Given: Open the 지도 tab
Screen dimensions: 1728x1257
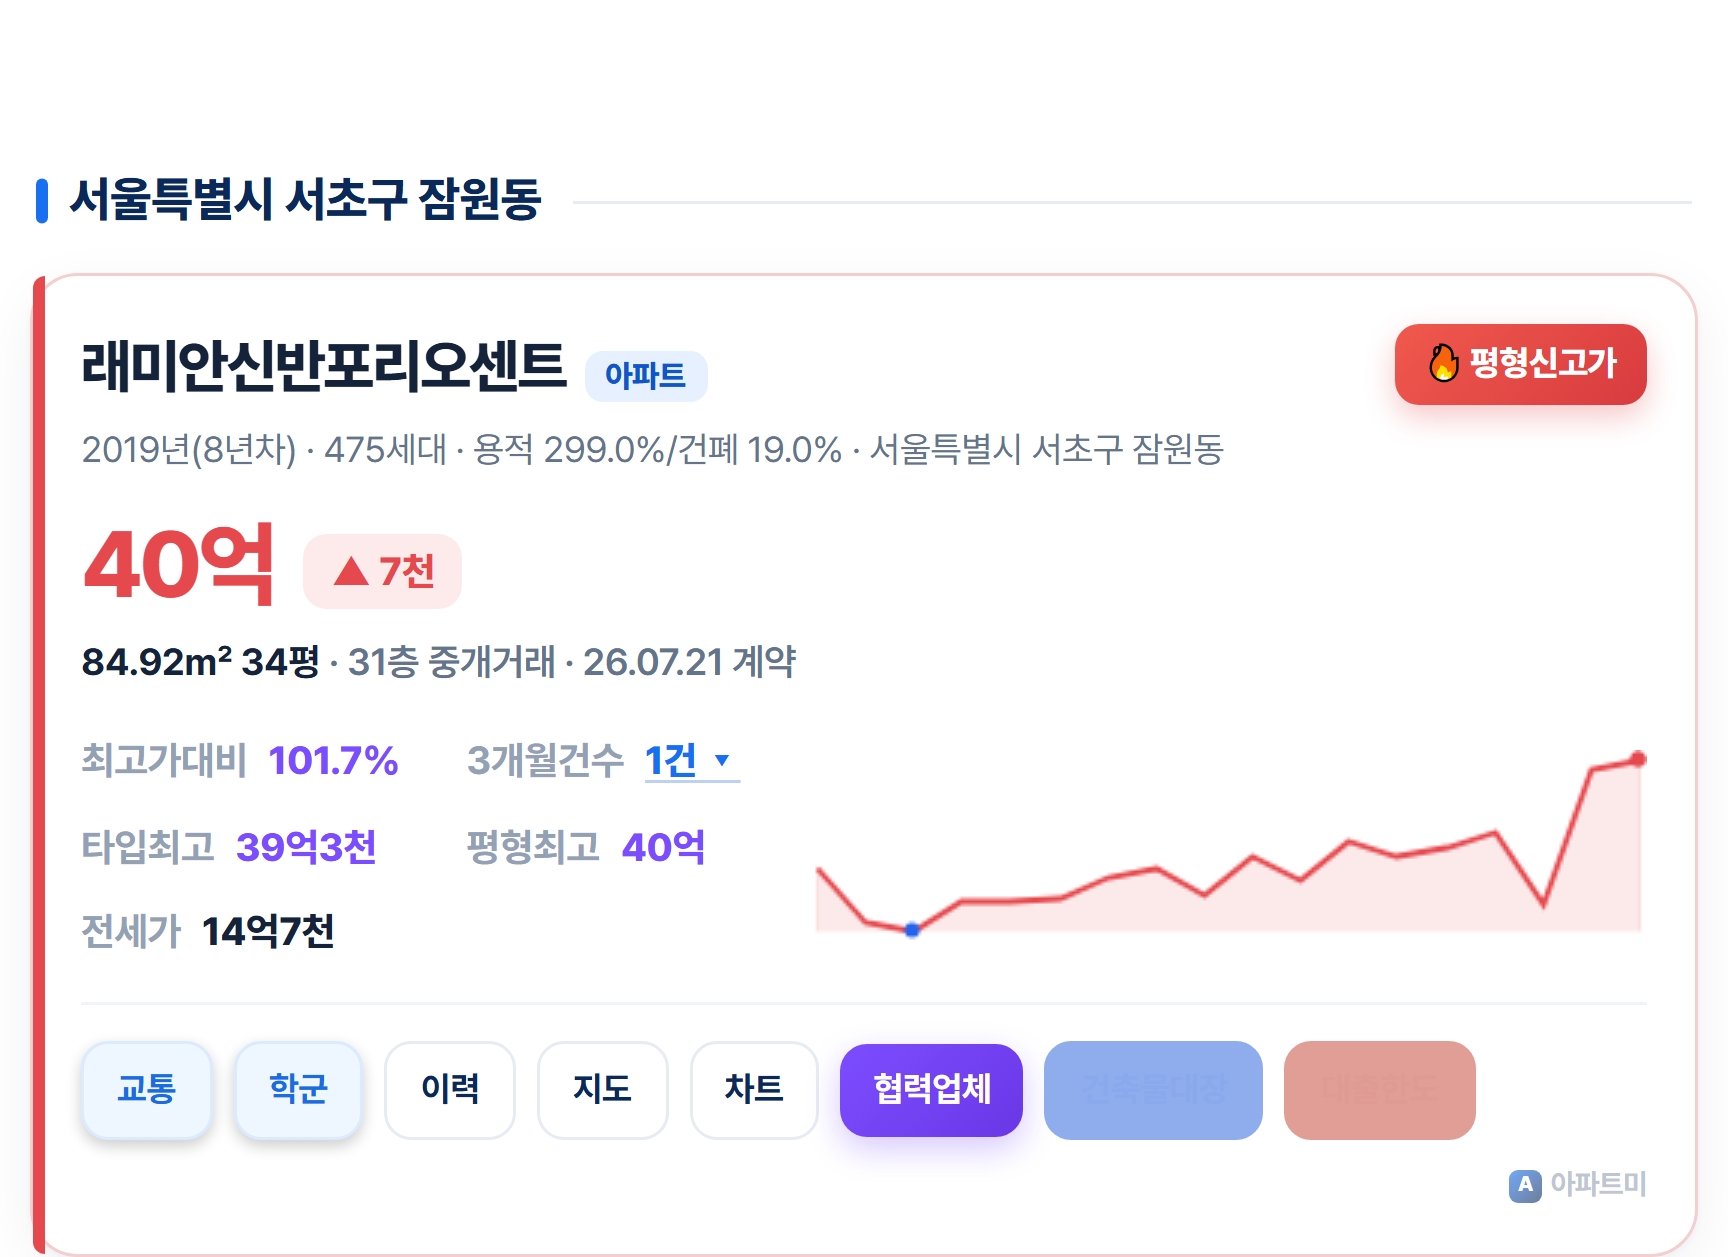Looking at the screenshot, I should [603, 1089].
